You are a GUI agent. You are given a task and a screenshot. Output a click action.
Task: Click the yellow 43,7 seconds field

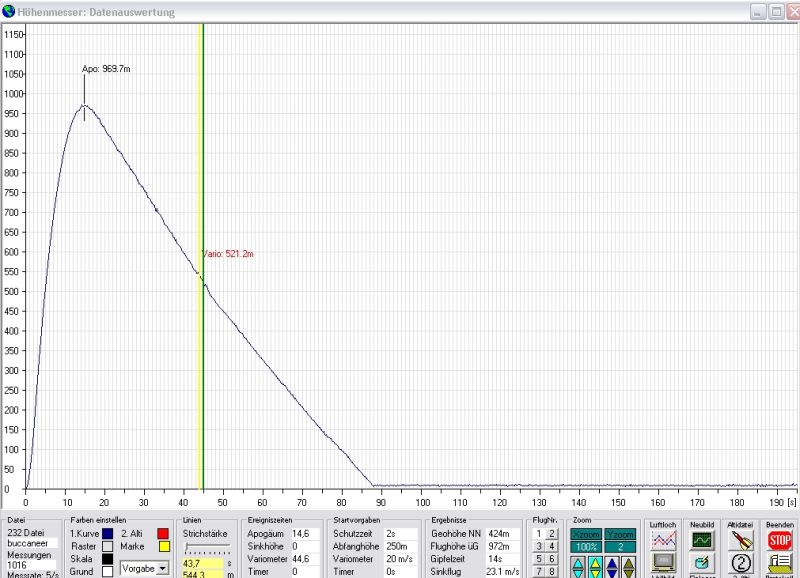pyautogui.click(x=203, y=564)
